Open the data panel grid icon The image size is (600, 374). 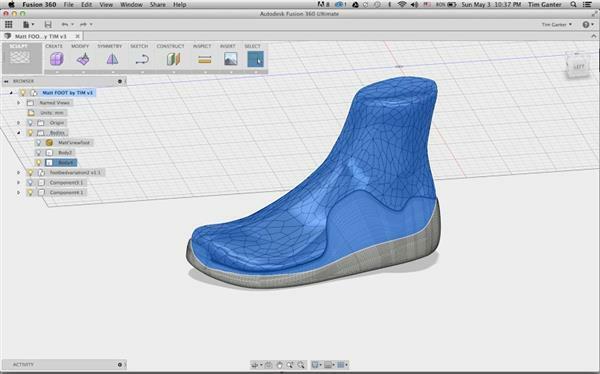point(8,24)
